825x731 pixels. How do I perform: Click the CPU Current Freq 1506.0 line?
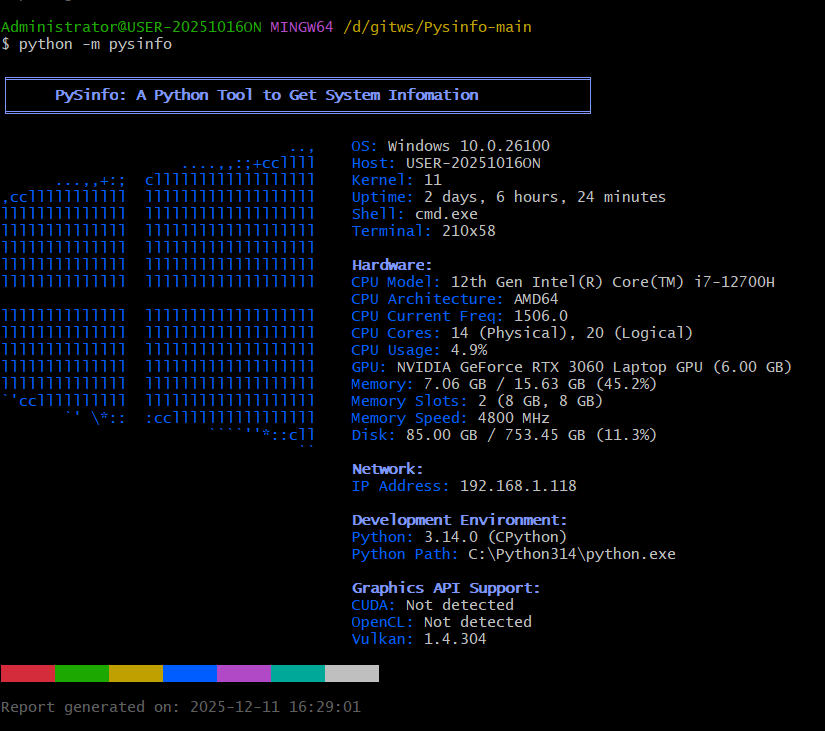coord(459,316)
